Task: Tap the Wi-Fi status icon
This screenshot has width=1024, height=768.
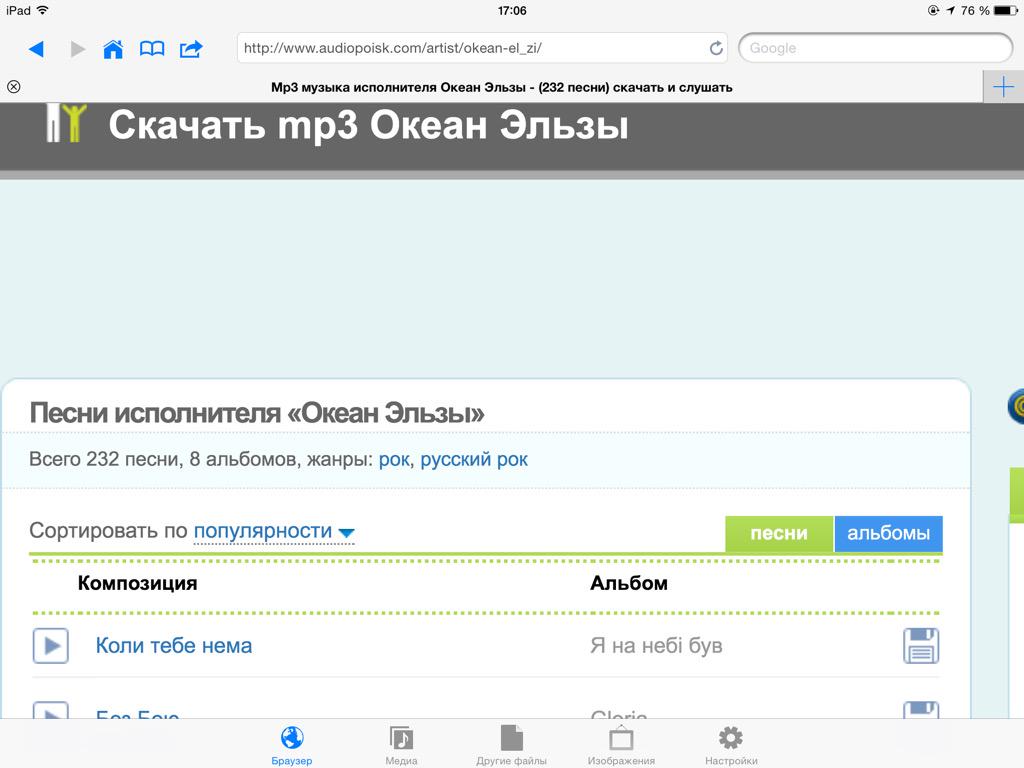Action: 43,10
